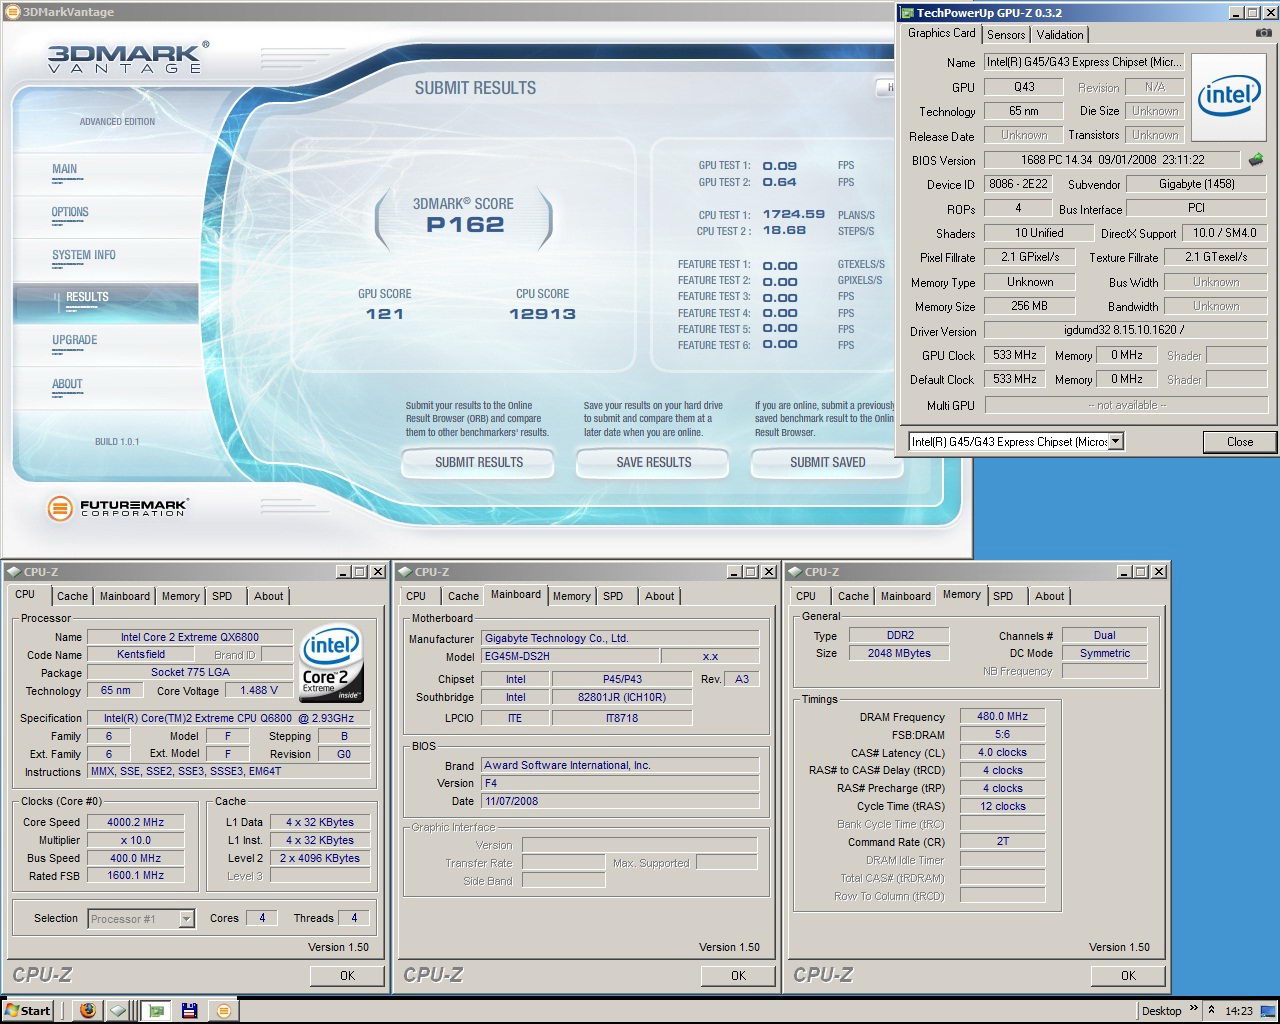Click the blue floppy disk taskbar icon

pyautogui.click(x=189, y=1010)
